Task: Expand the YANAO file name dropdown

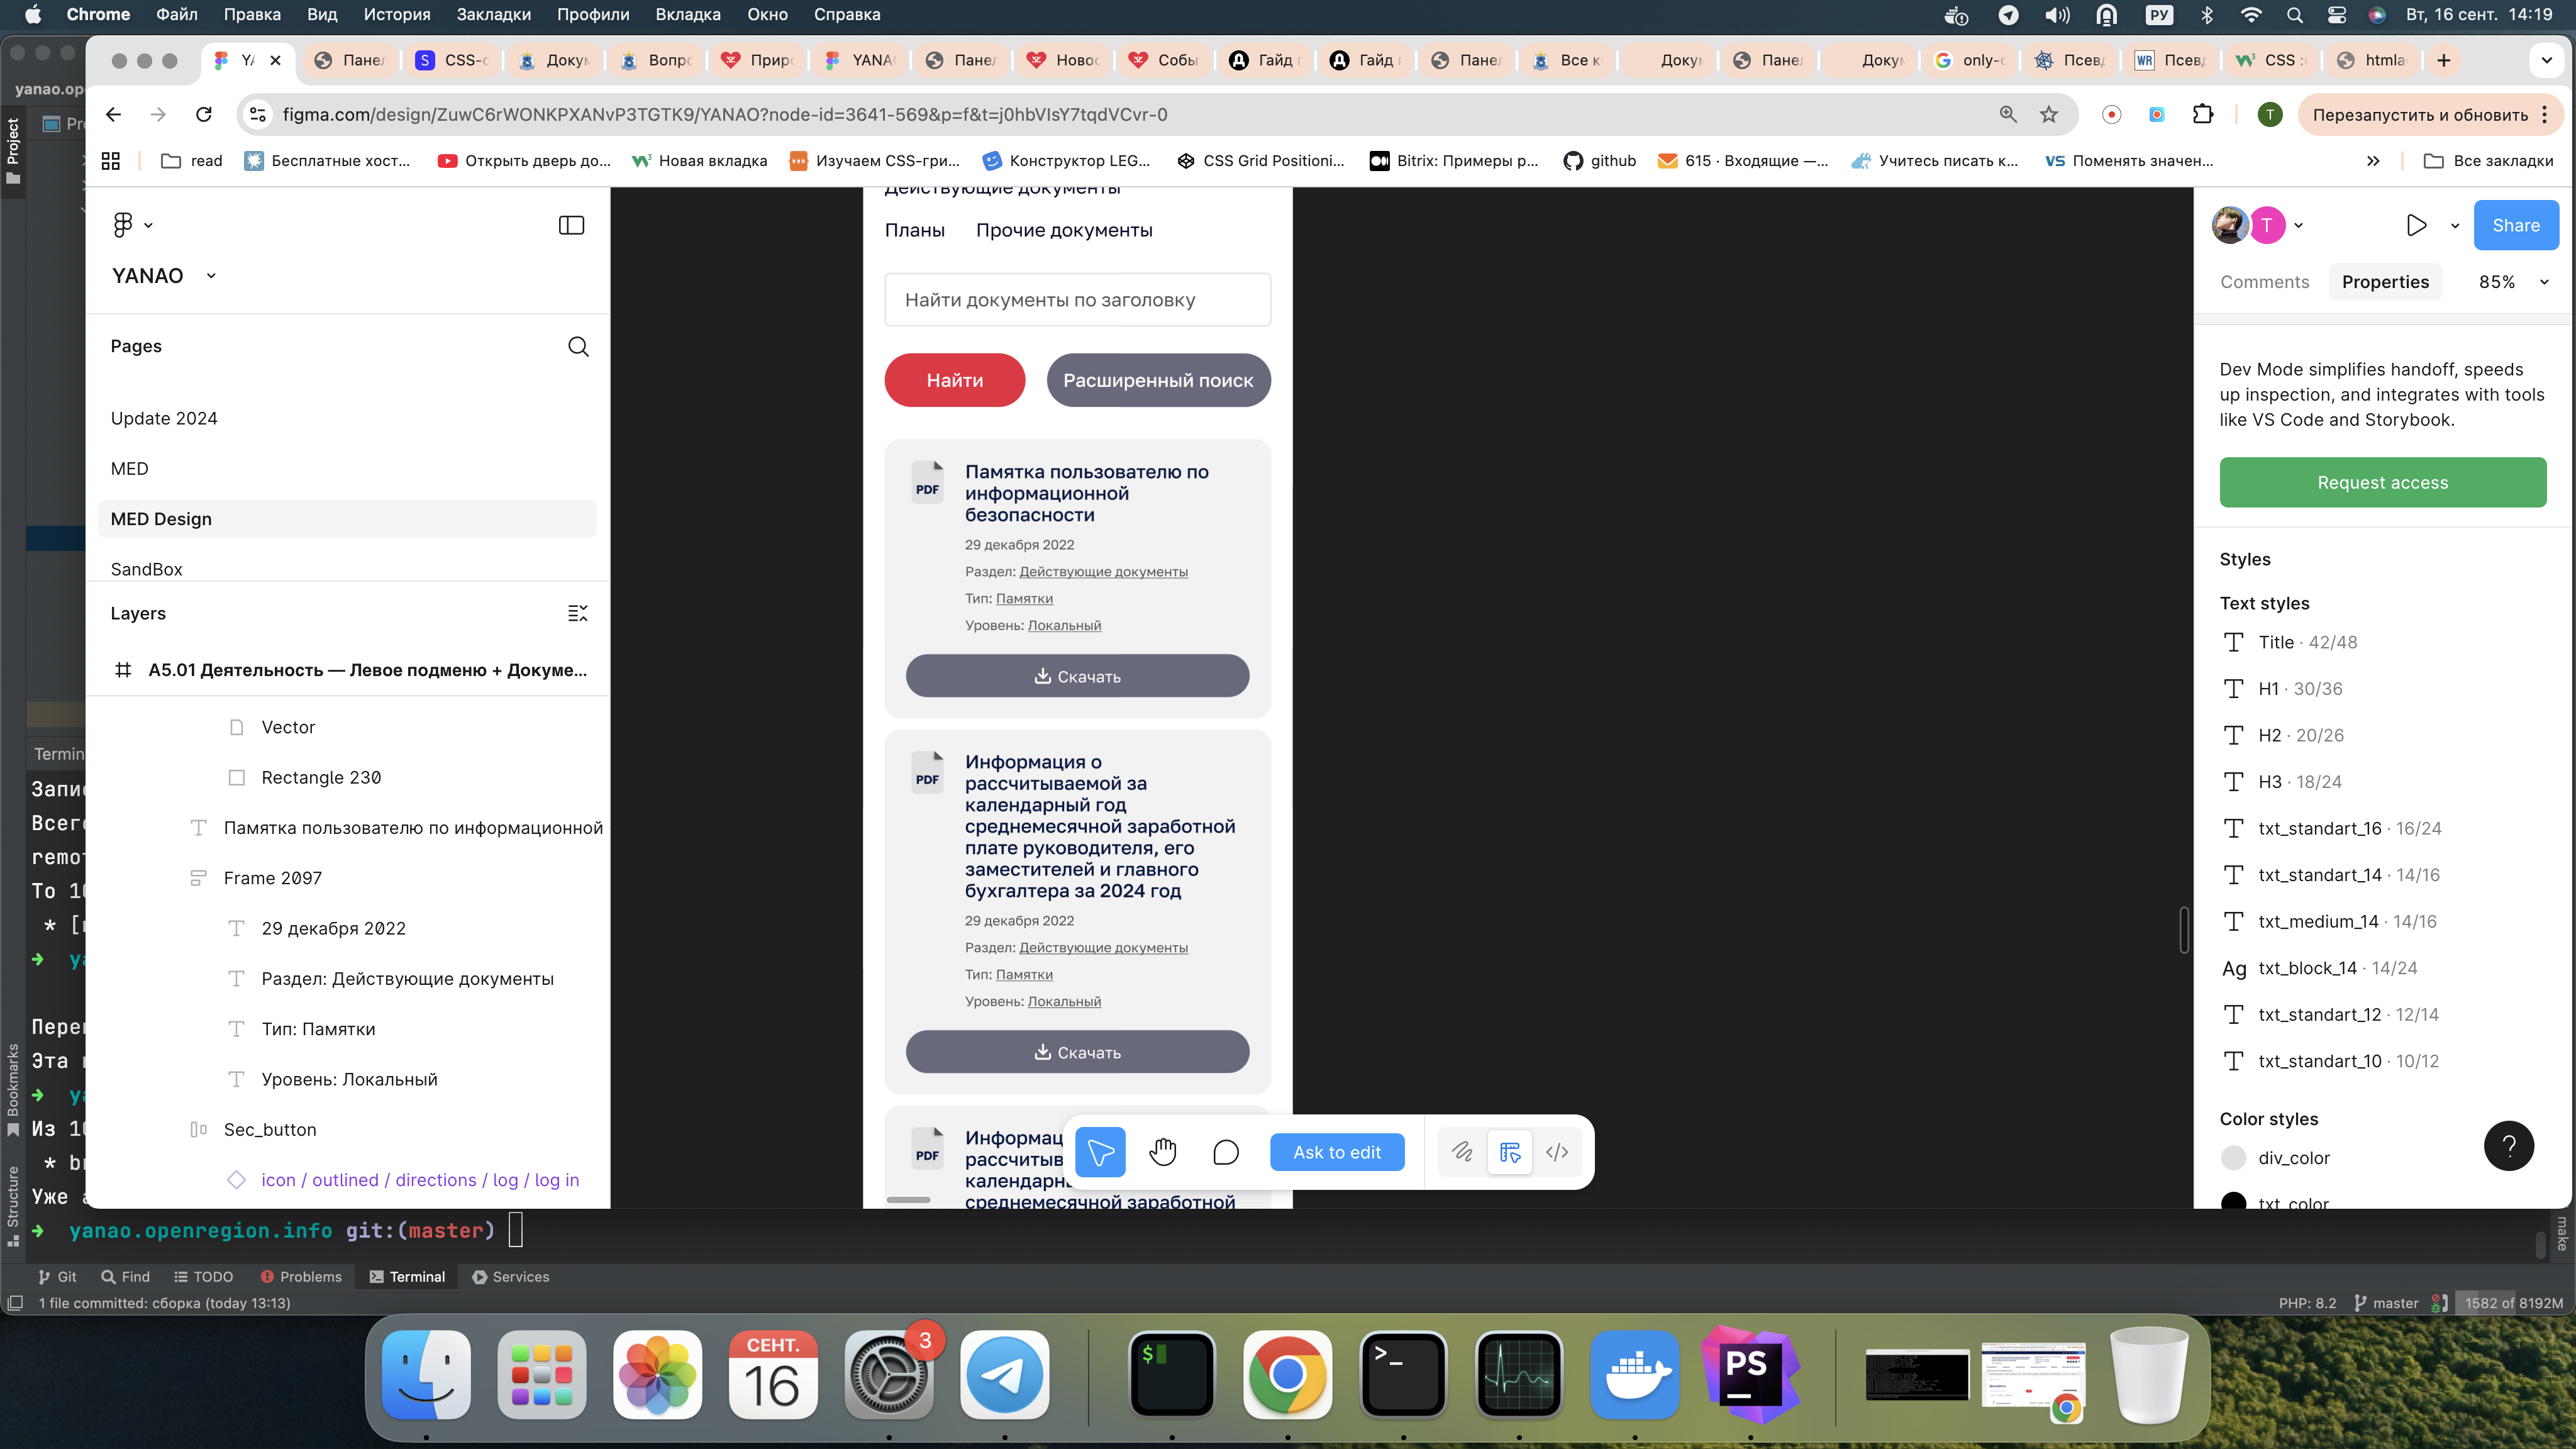Action: tap(211, 276)
